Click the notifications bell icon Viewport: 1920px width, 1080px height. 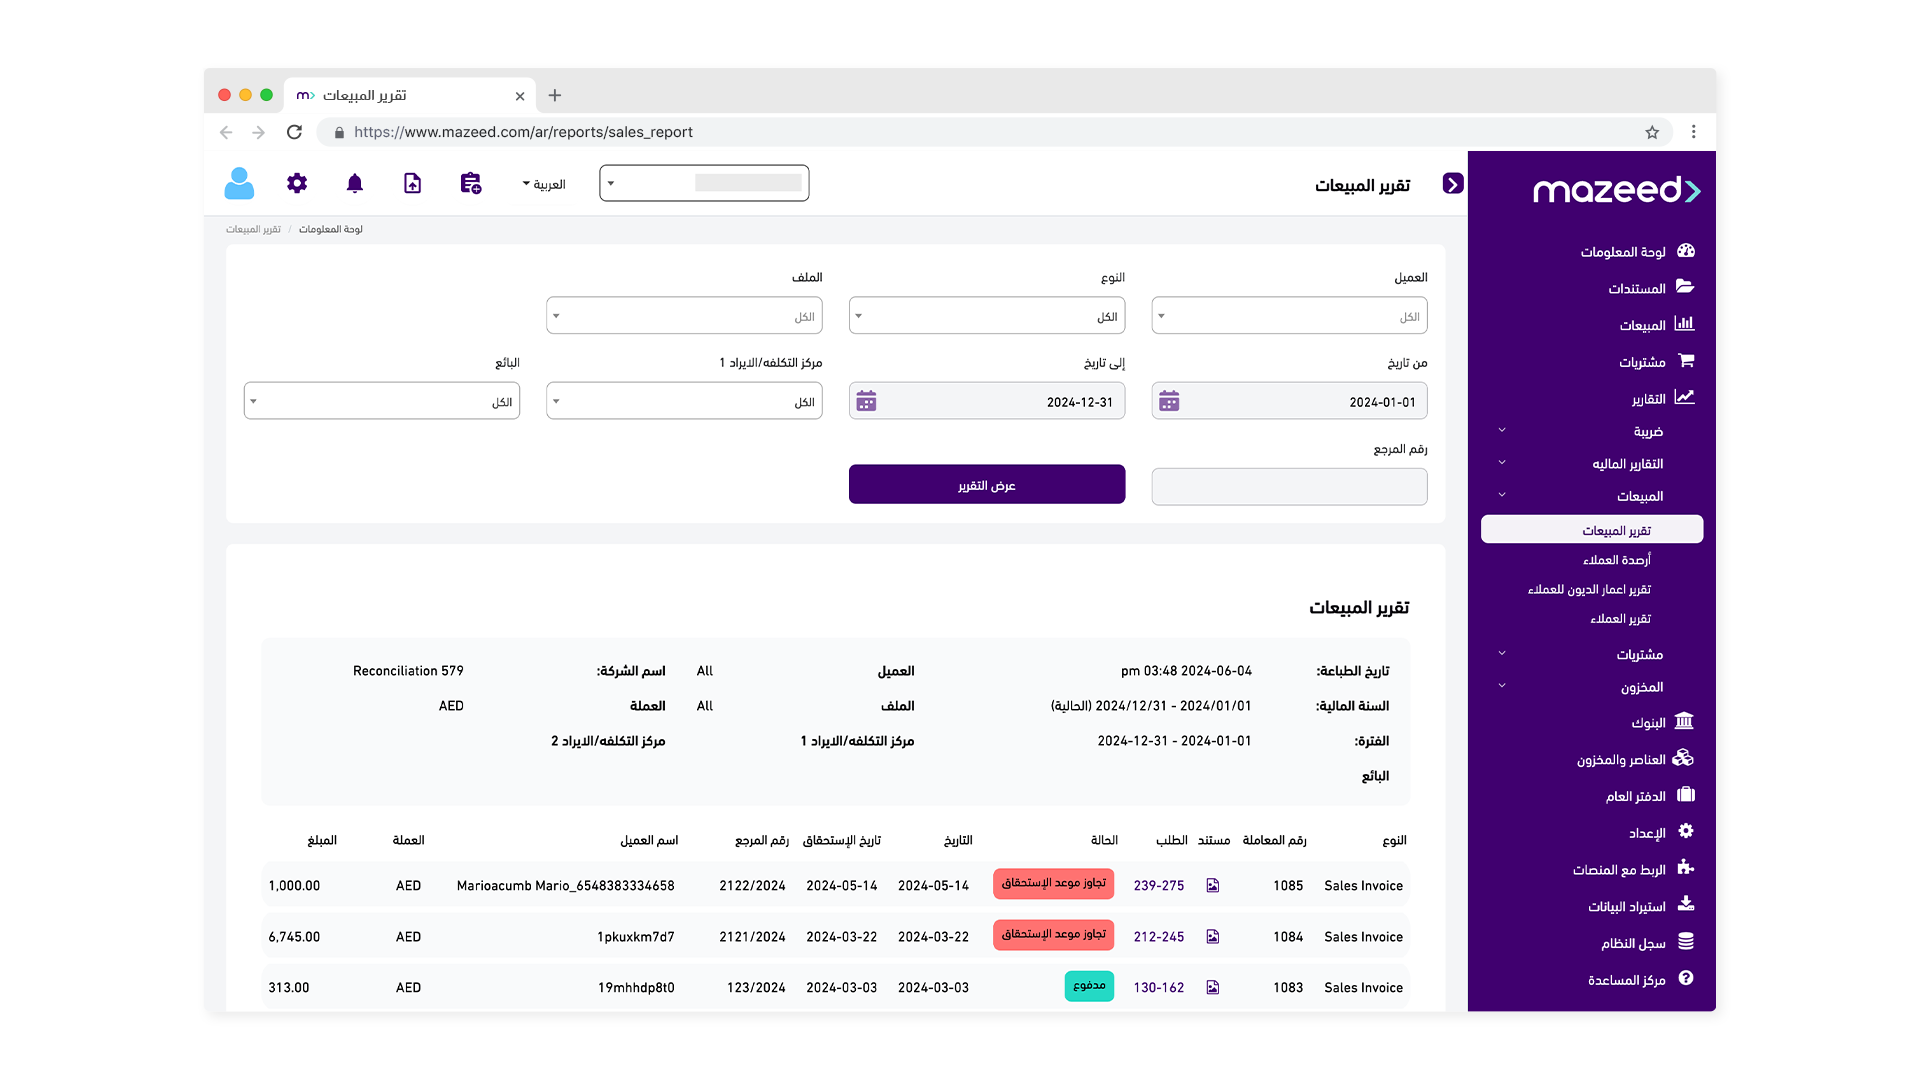tap(355, 183)
